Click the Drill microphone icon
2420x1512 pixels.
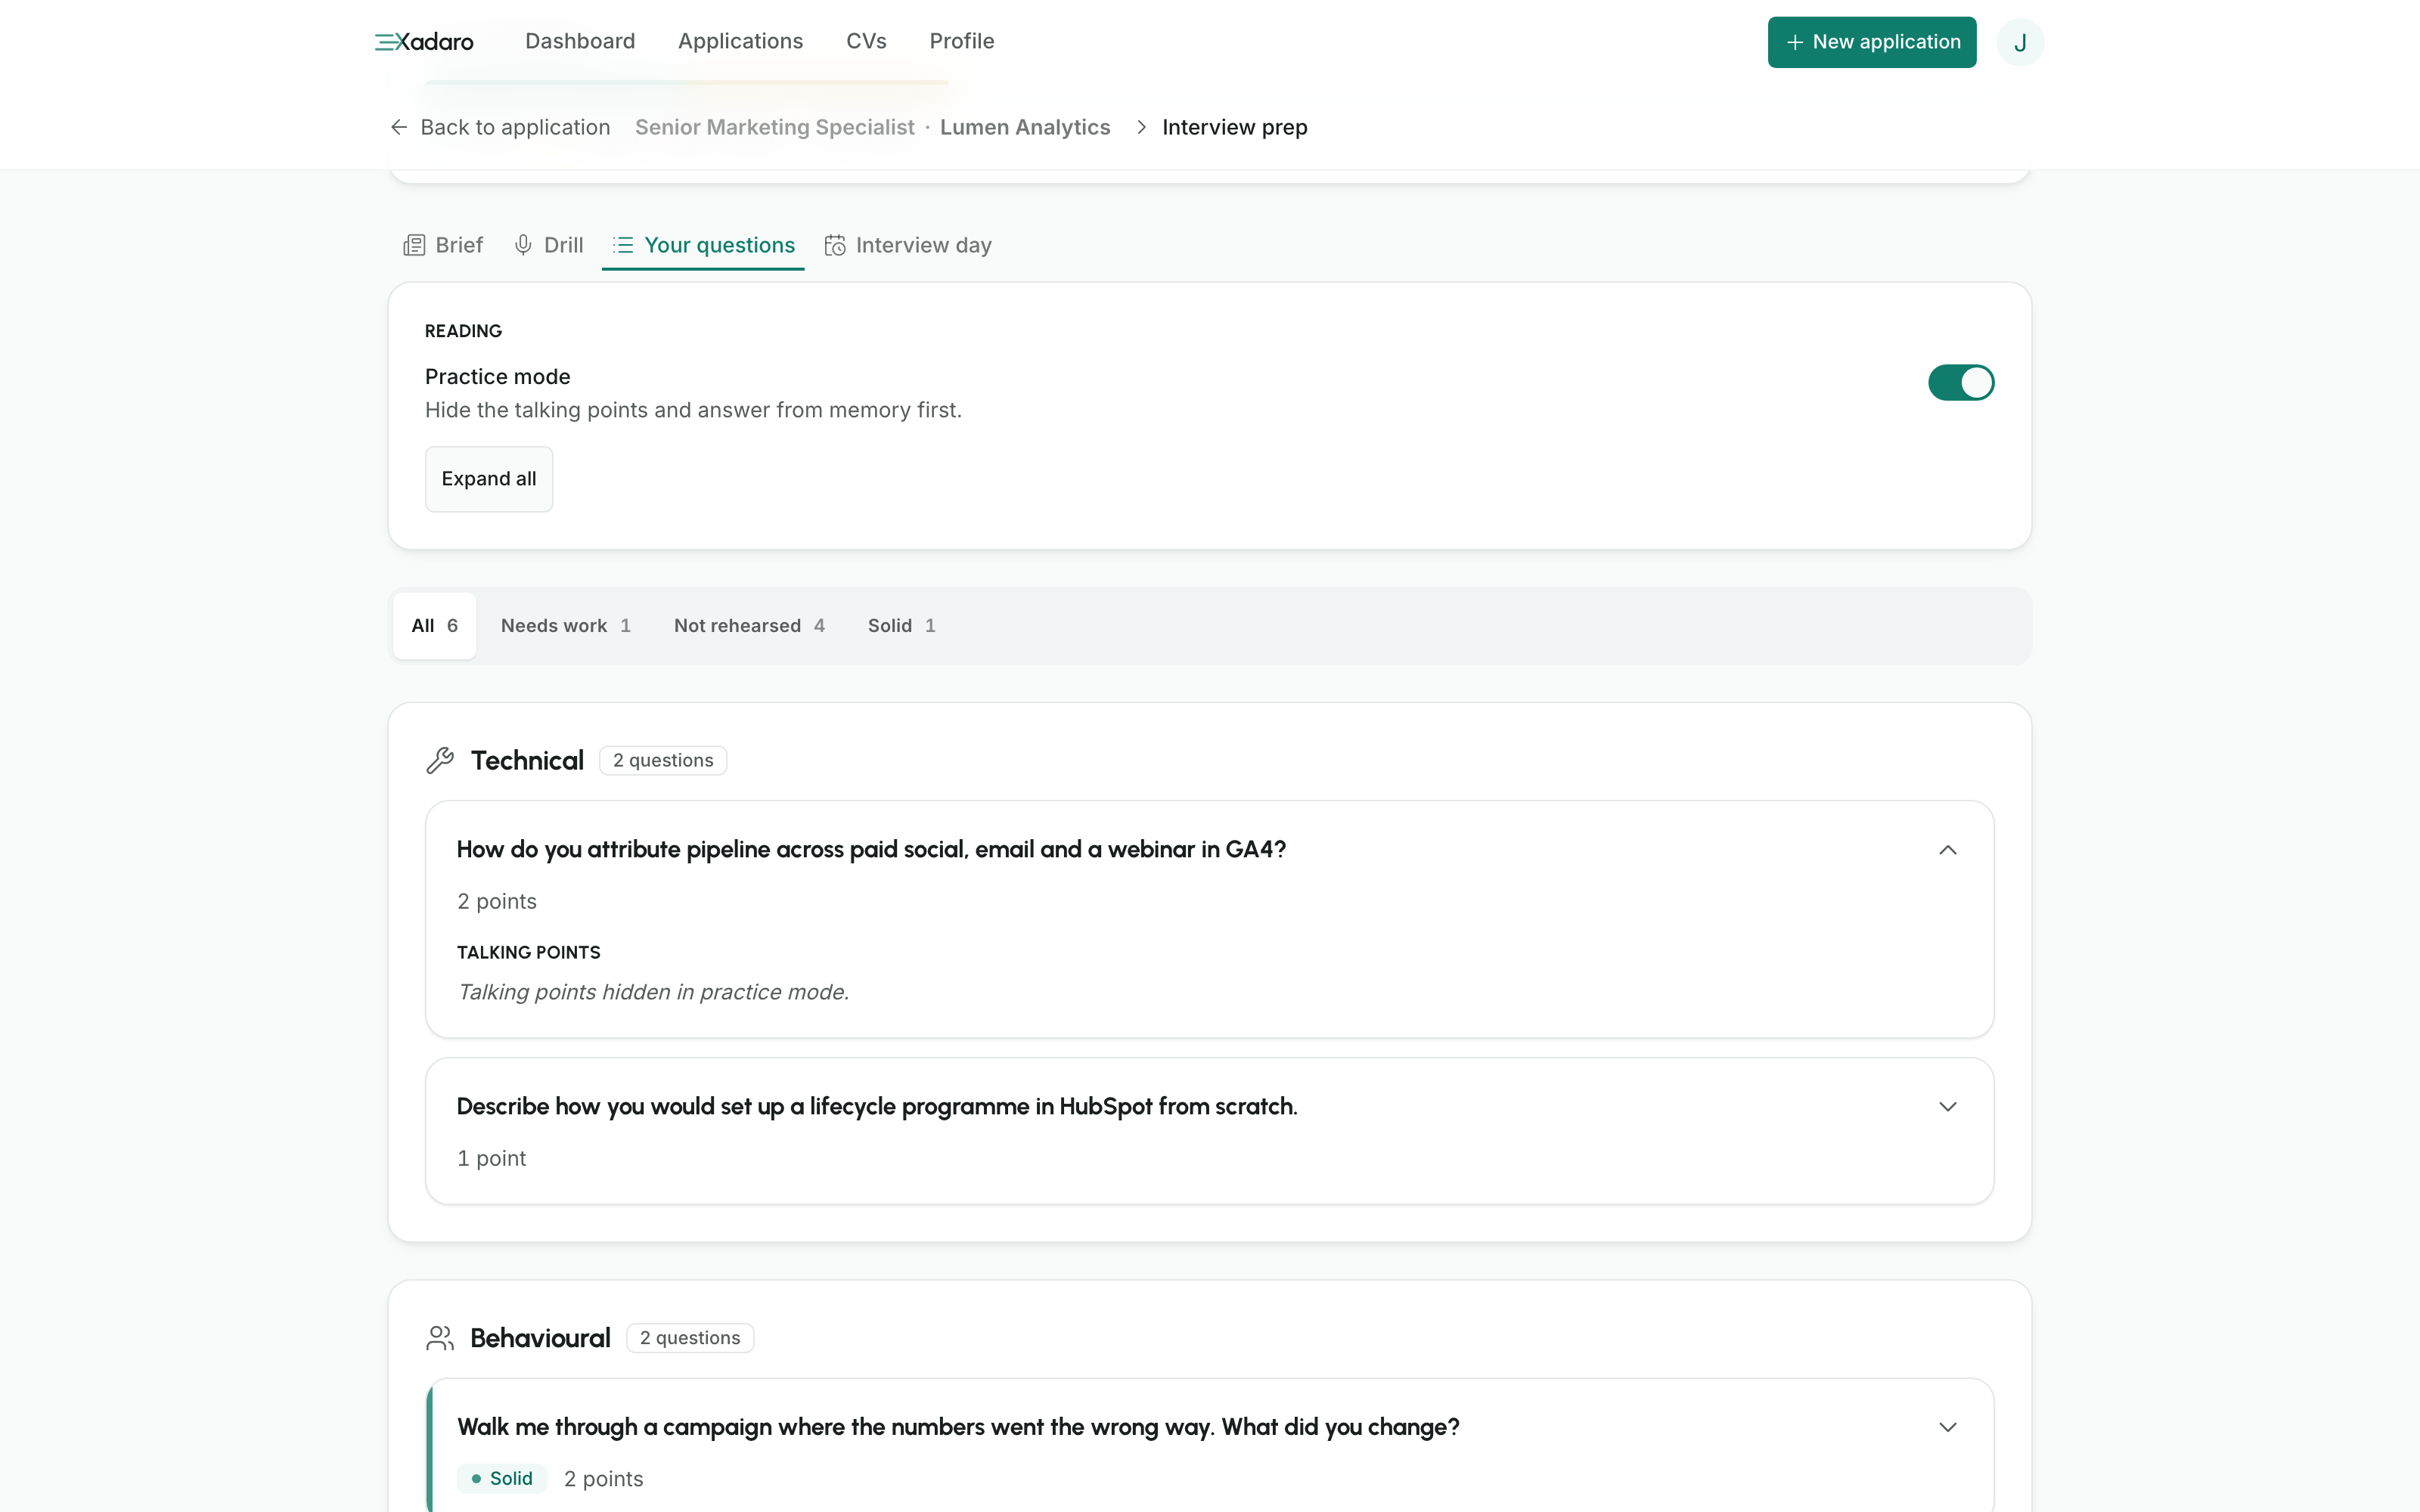point(523,245)
